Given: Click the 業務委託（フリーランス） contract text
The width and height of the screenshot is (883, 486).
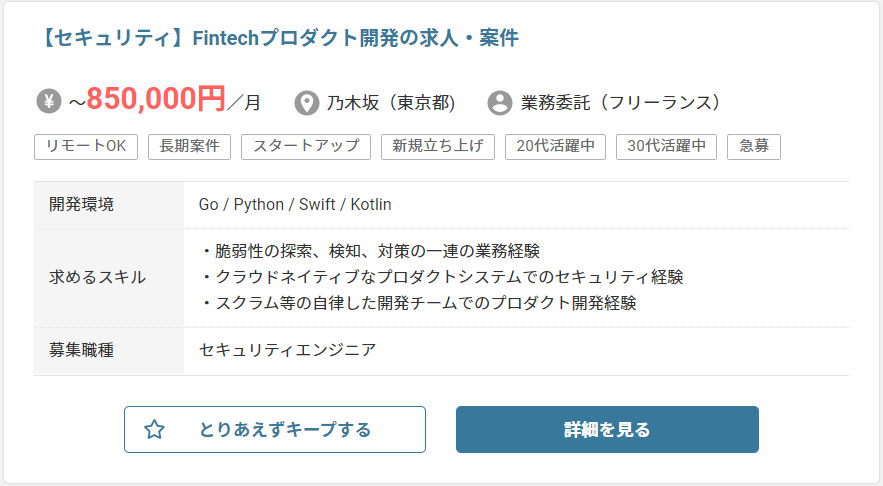Looking at the screenshot, I should (621, 102).
